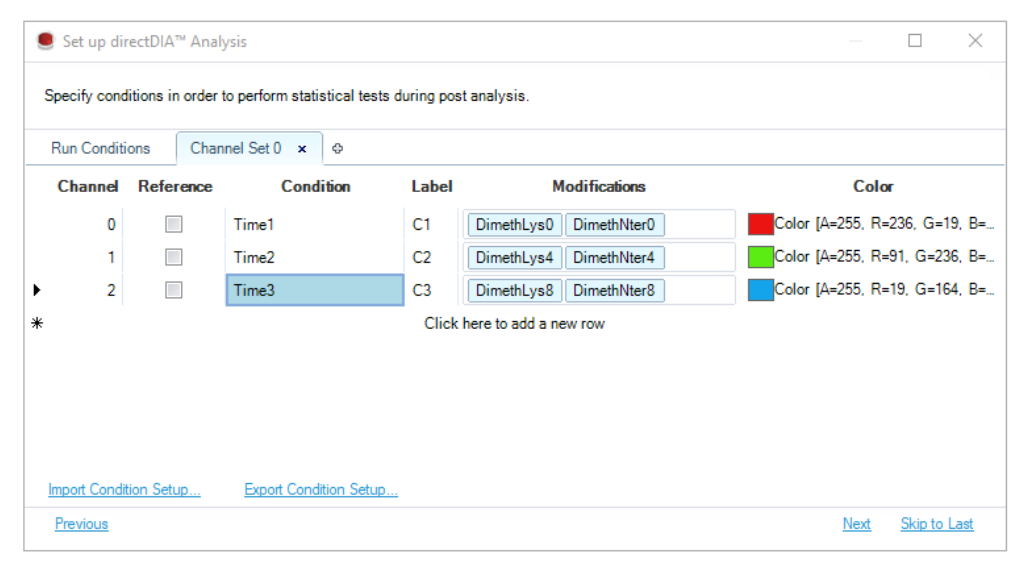Enable Reference checkbox for channel 2
This screenshot has height=571, width=1029.
[x=174, y=290]
